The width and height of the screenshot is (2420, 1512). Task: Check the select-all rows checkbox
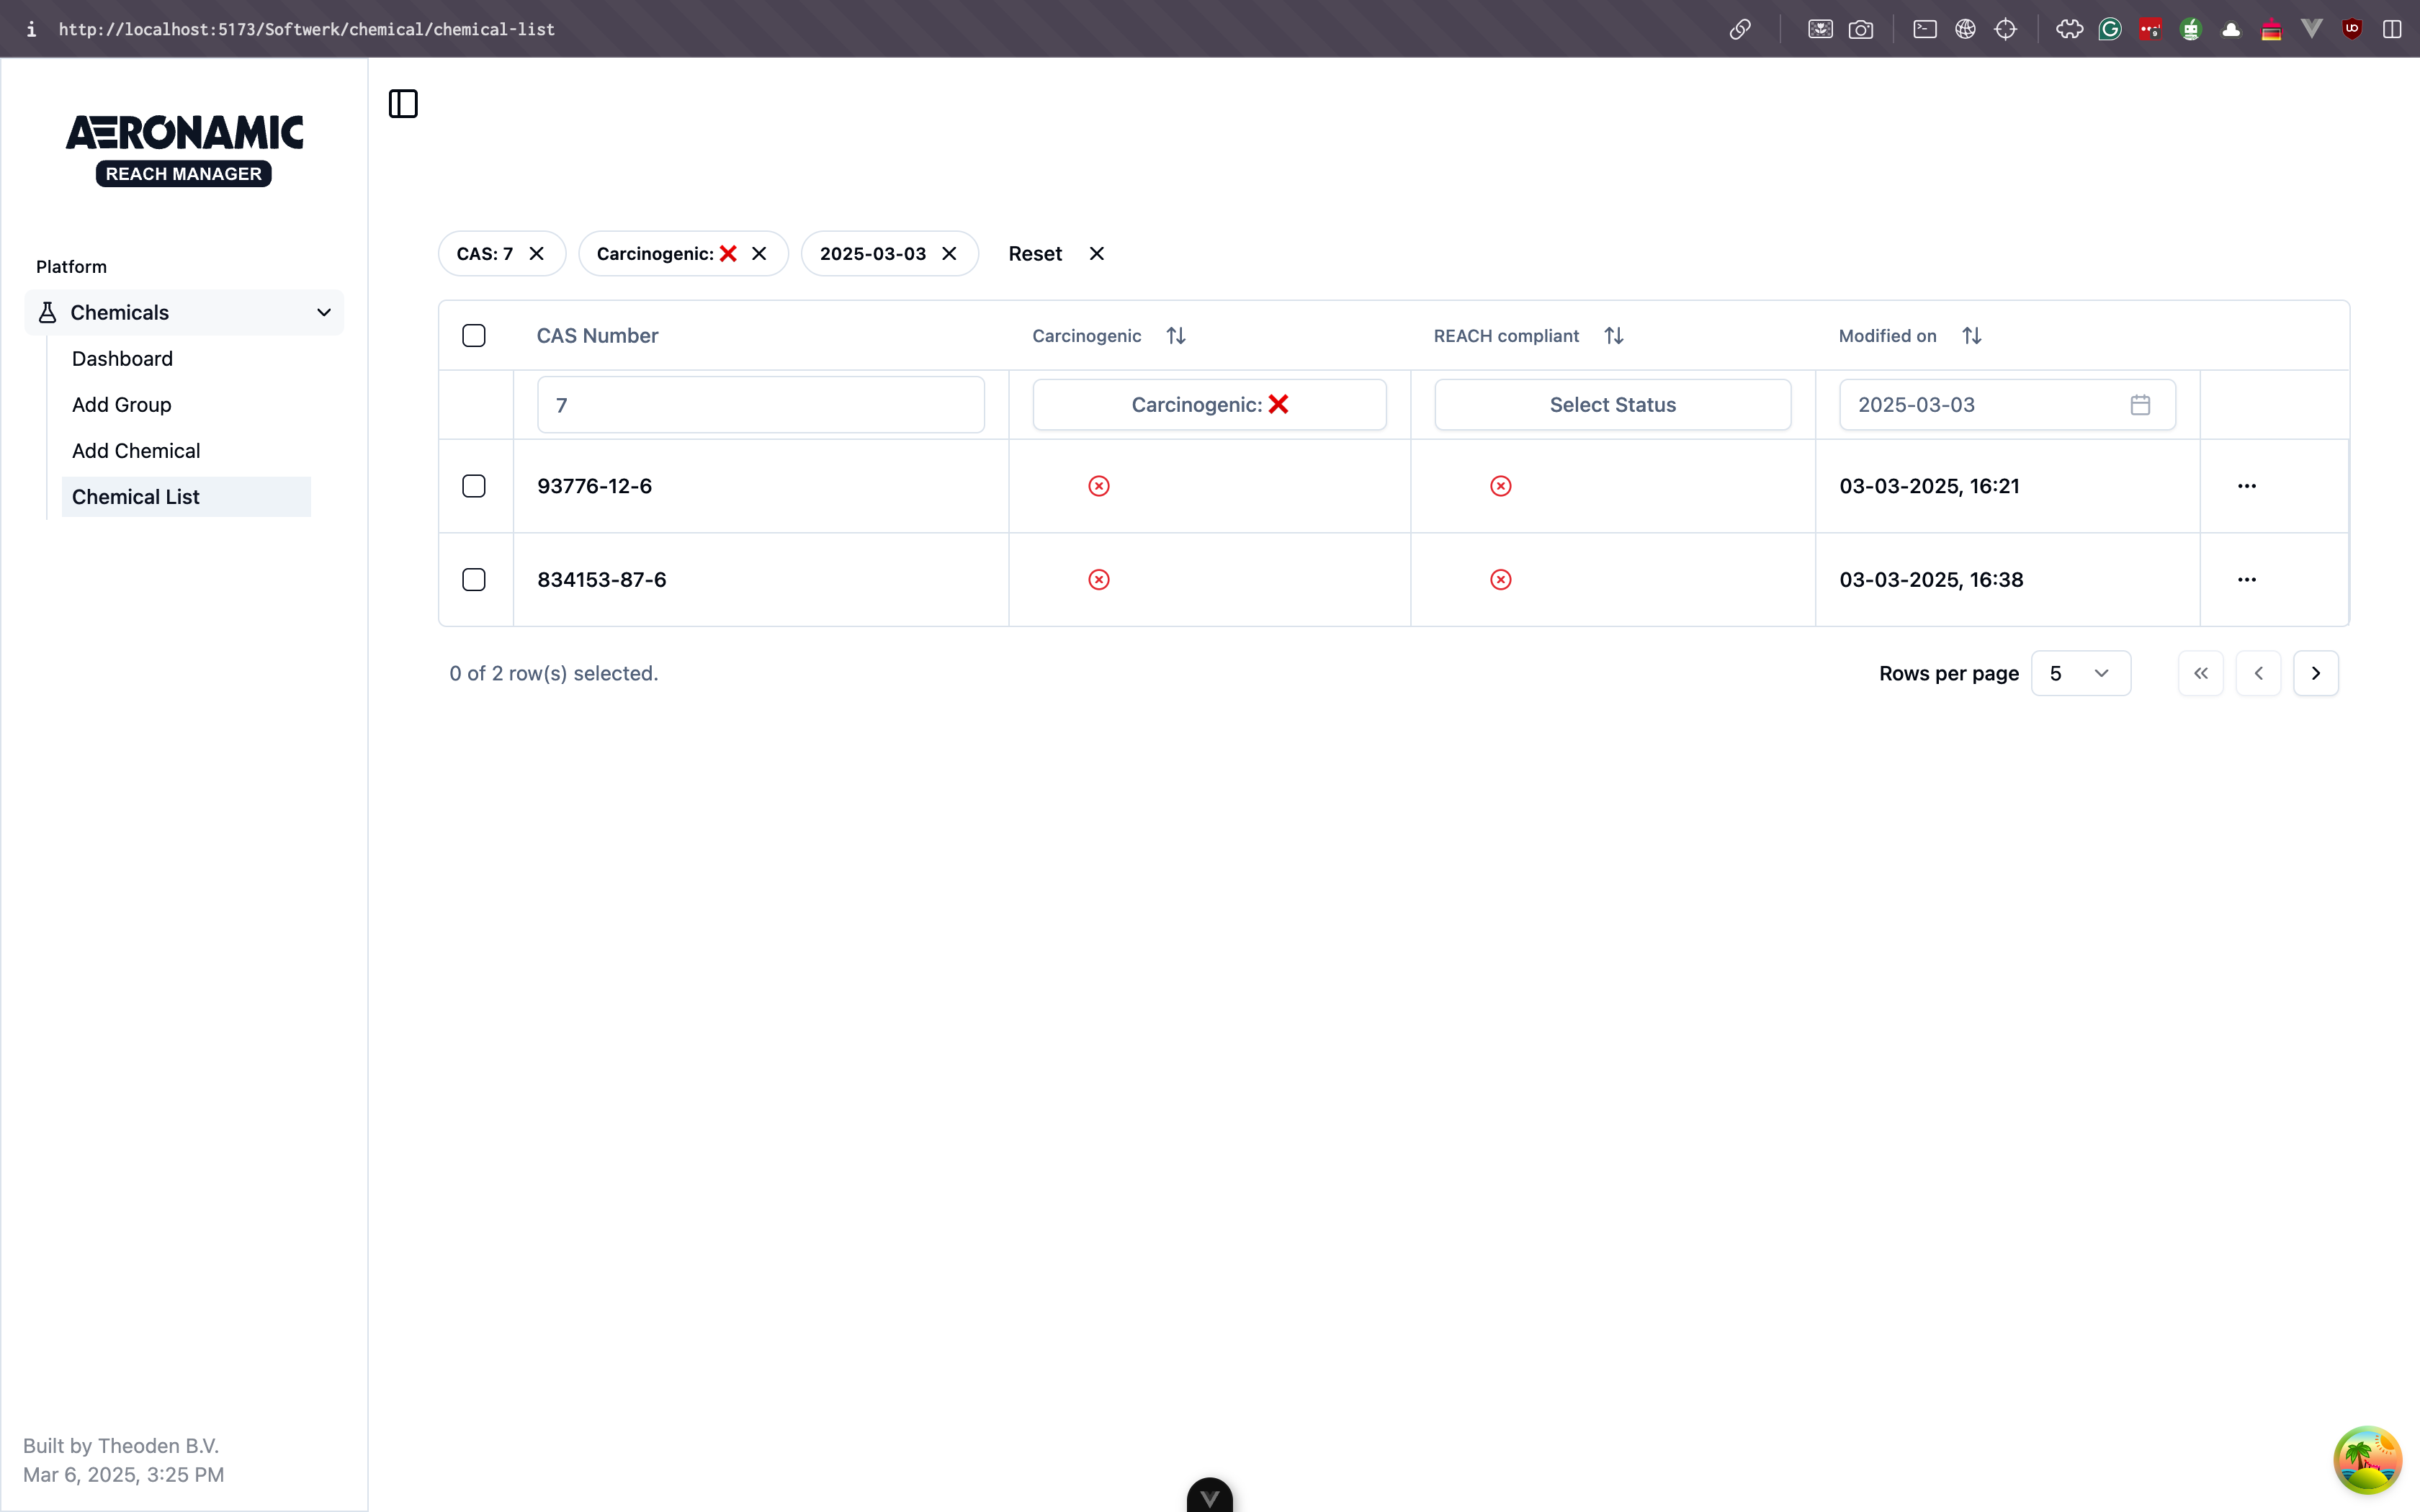[x=474, y=336]
